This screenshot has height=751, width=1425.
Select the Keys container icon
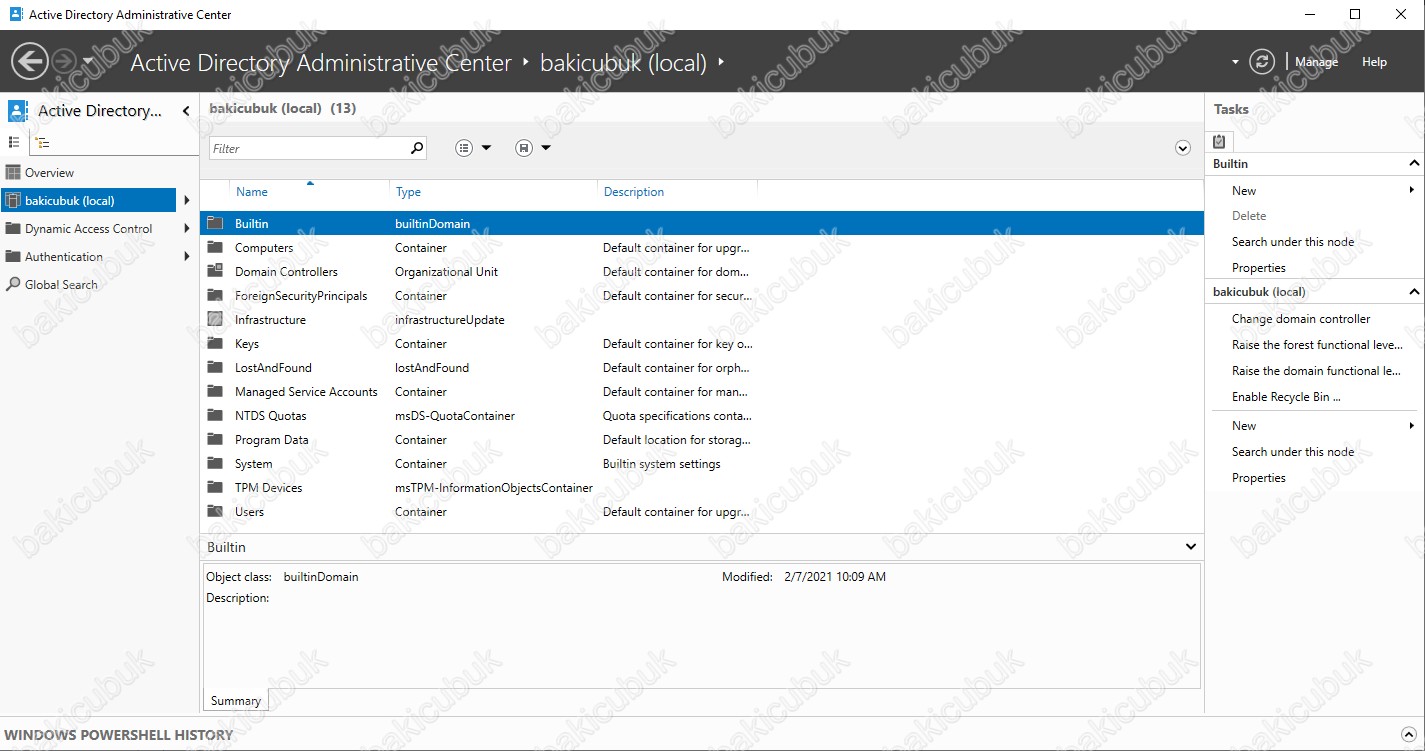(215, 343)
